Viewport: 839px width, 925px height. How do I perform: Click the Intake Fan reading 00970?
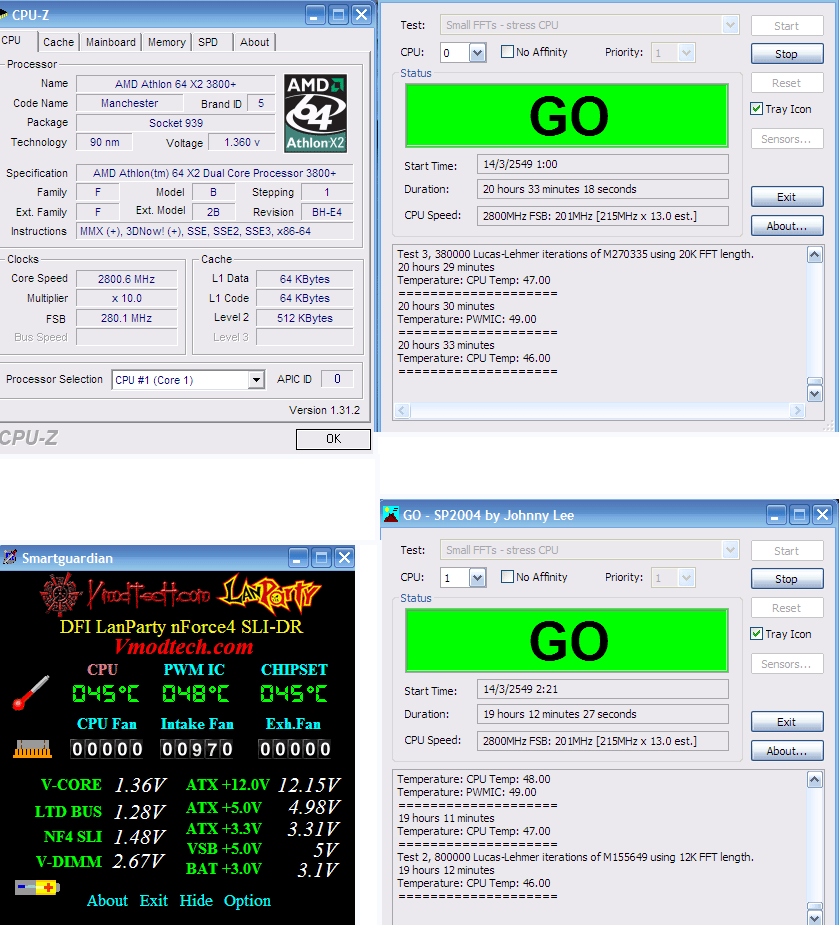pyautogui.click(x=197, y=749)
